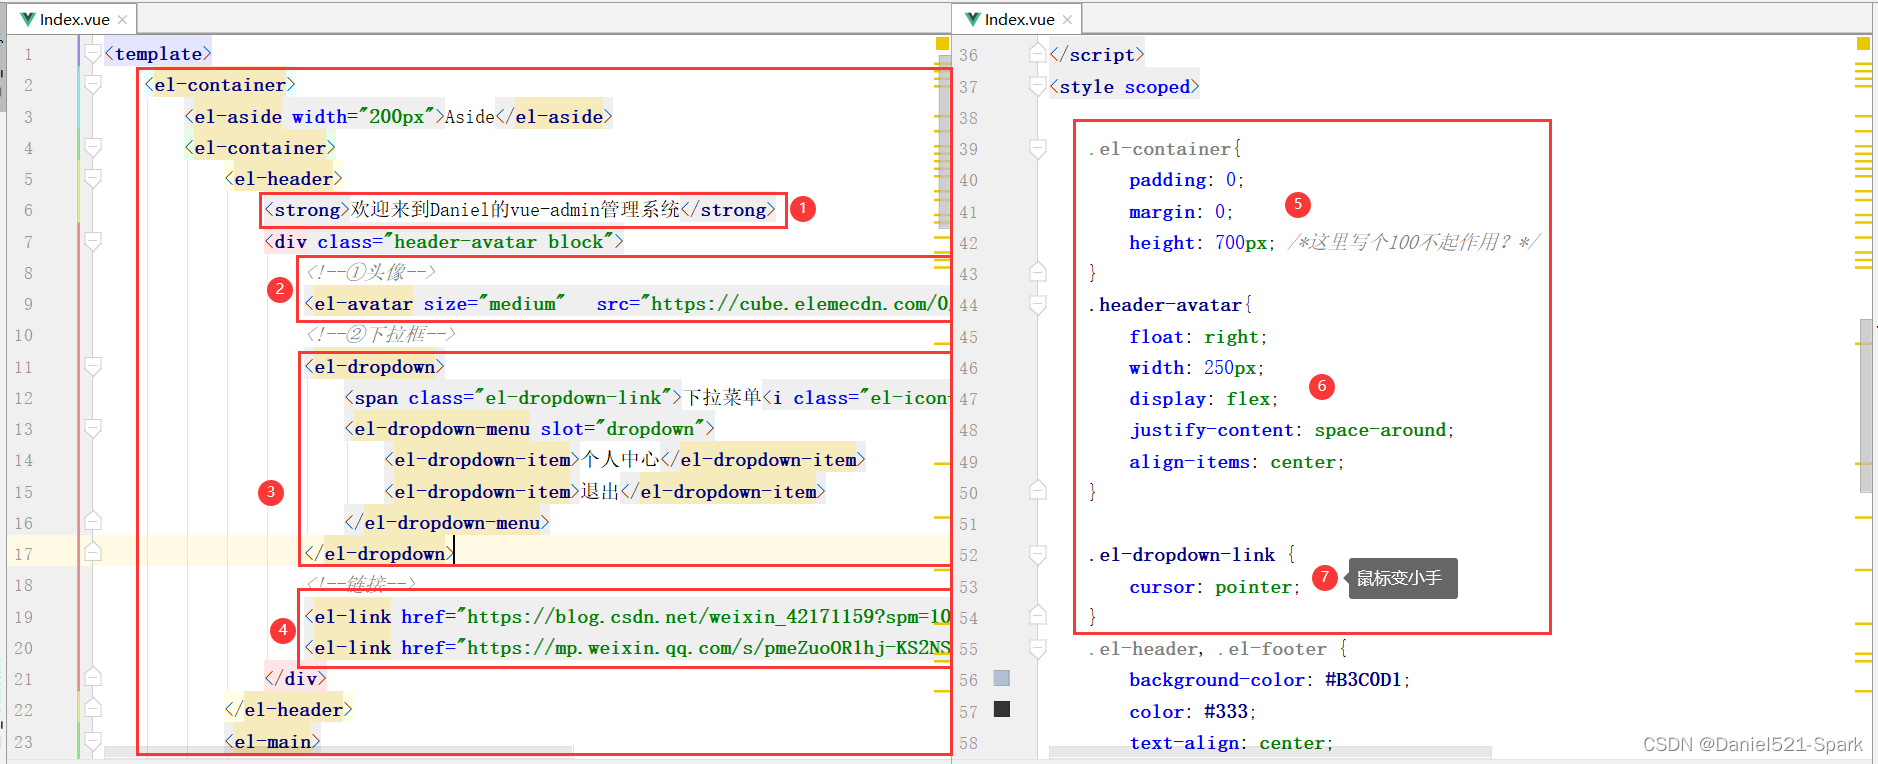Close the right Index.vue tab
The image size is (1878, 764).
tap(1067, 19)
